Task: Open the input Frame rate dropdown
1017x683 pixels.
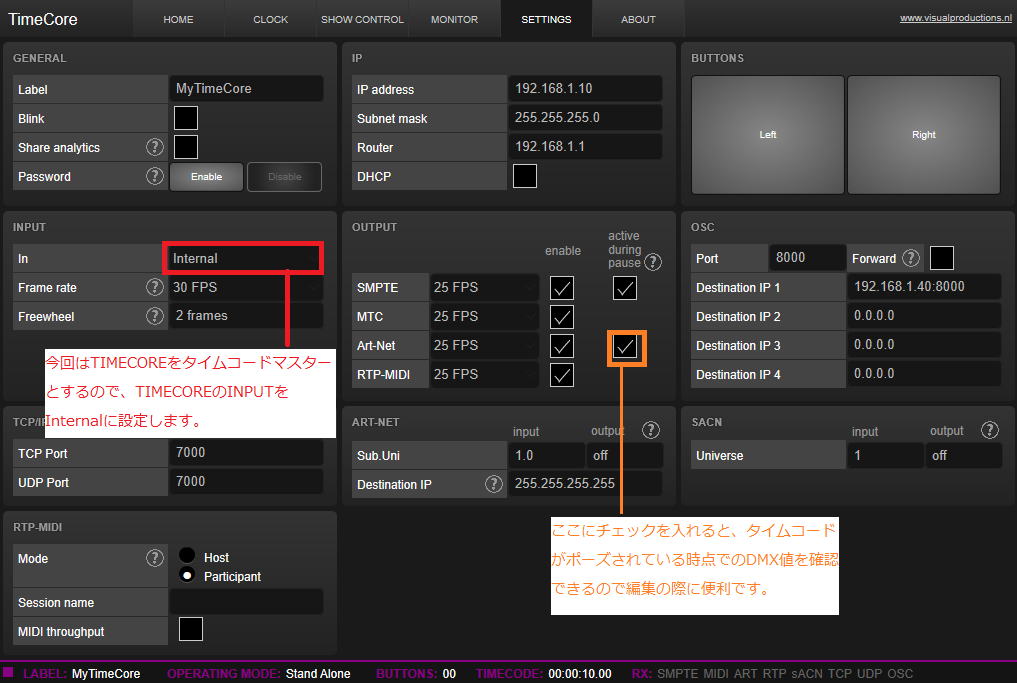Action: pos(246,287)
